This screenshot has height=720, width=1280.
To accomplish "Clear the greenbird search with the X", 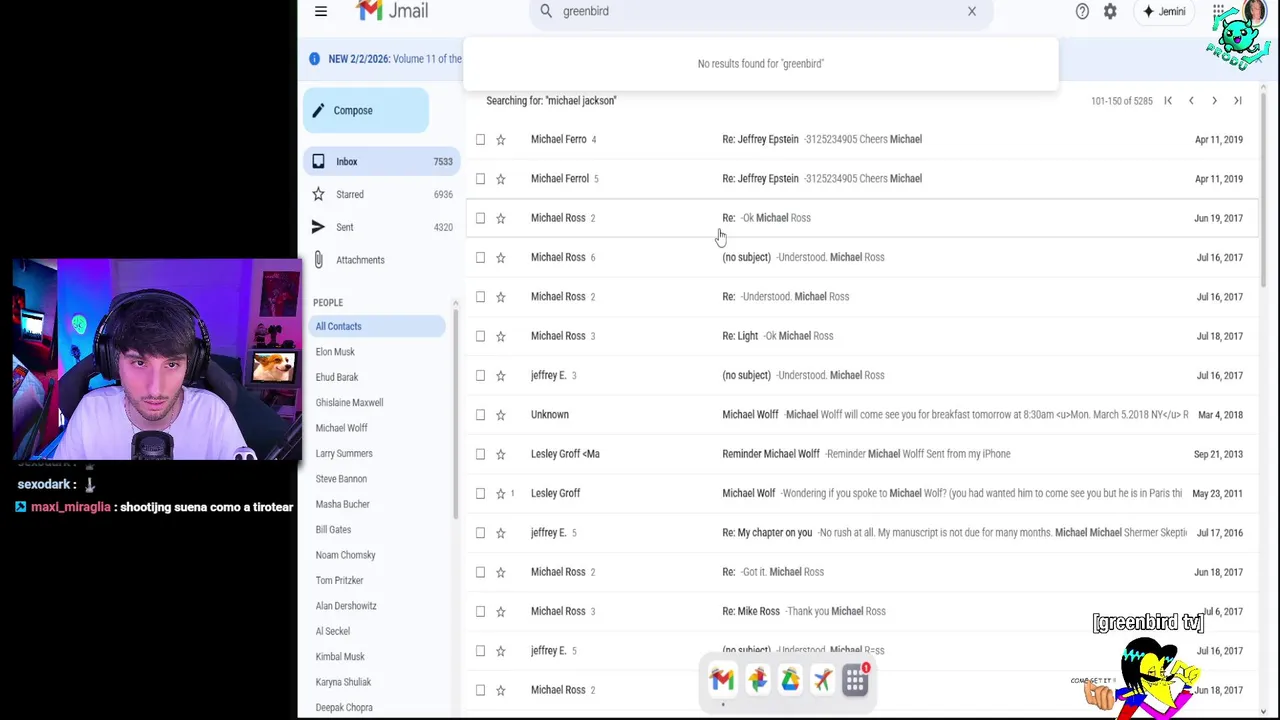I will pyautogui.click(x=971, y=11).
